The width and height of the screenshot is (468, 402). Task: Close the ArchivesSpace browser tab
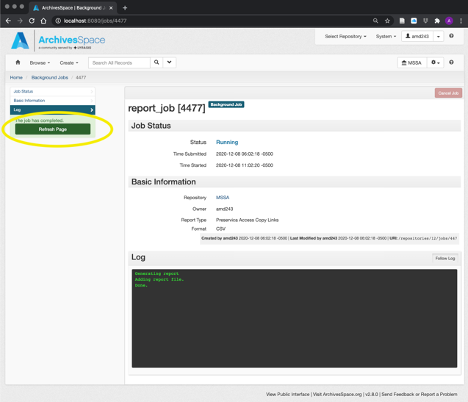[111, 8]
